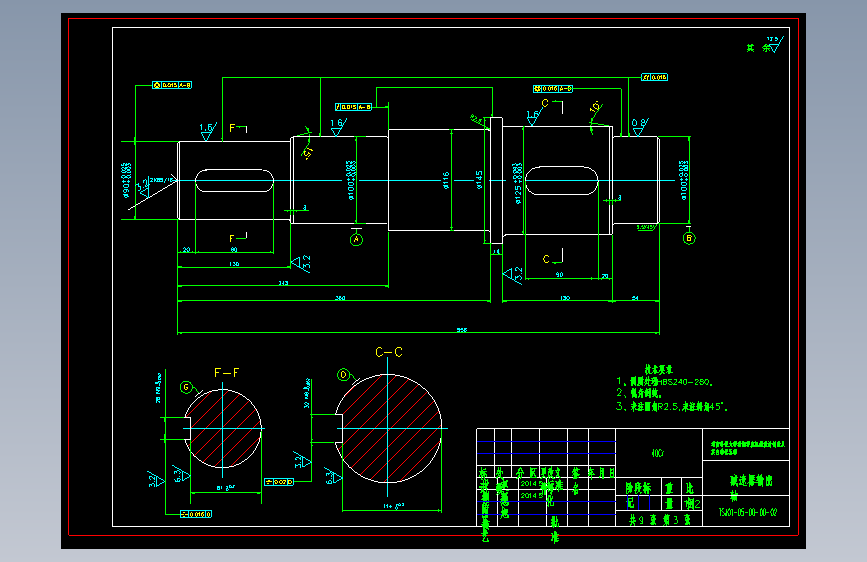Image resolution: width=867 pixels, height=562 pixels.
Task: Select the first 2014.5 date entry
Action: coord(531,483)
